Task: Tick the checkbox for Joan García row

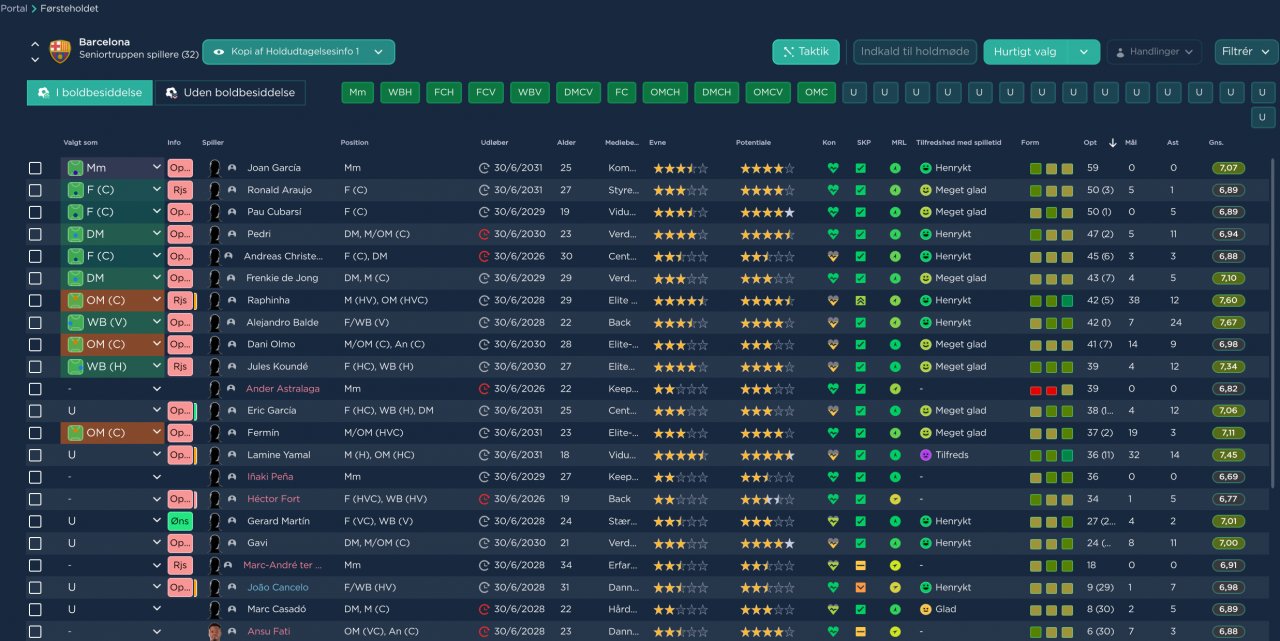Action: [x=36, y=168]
